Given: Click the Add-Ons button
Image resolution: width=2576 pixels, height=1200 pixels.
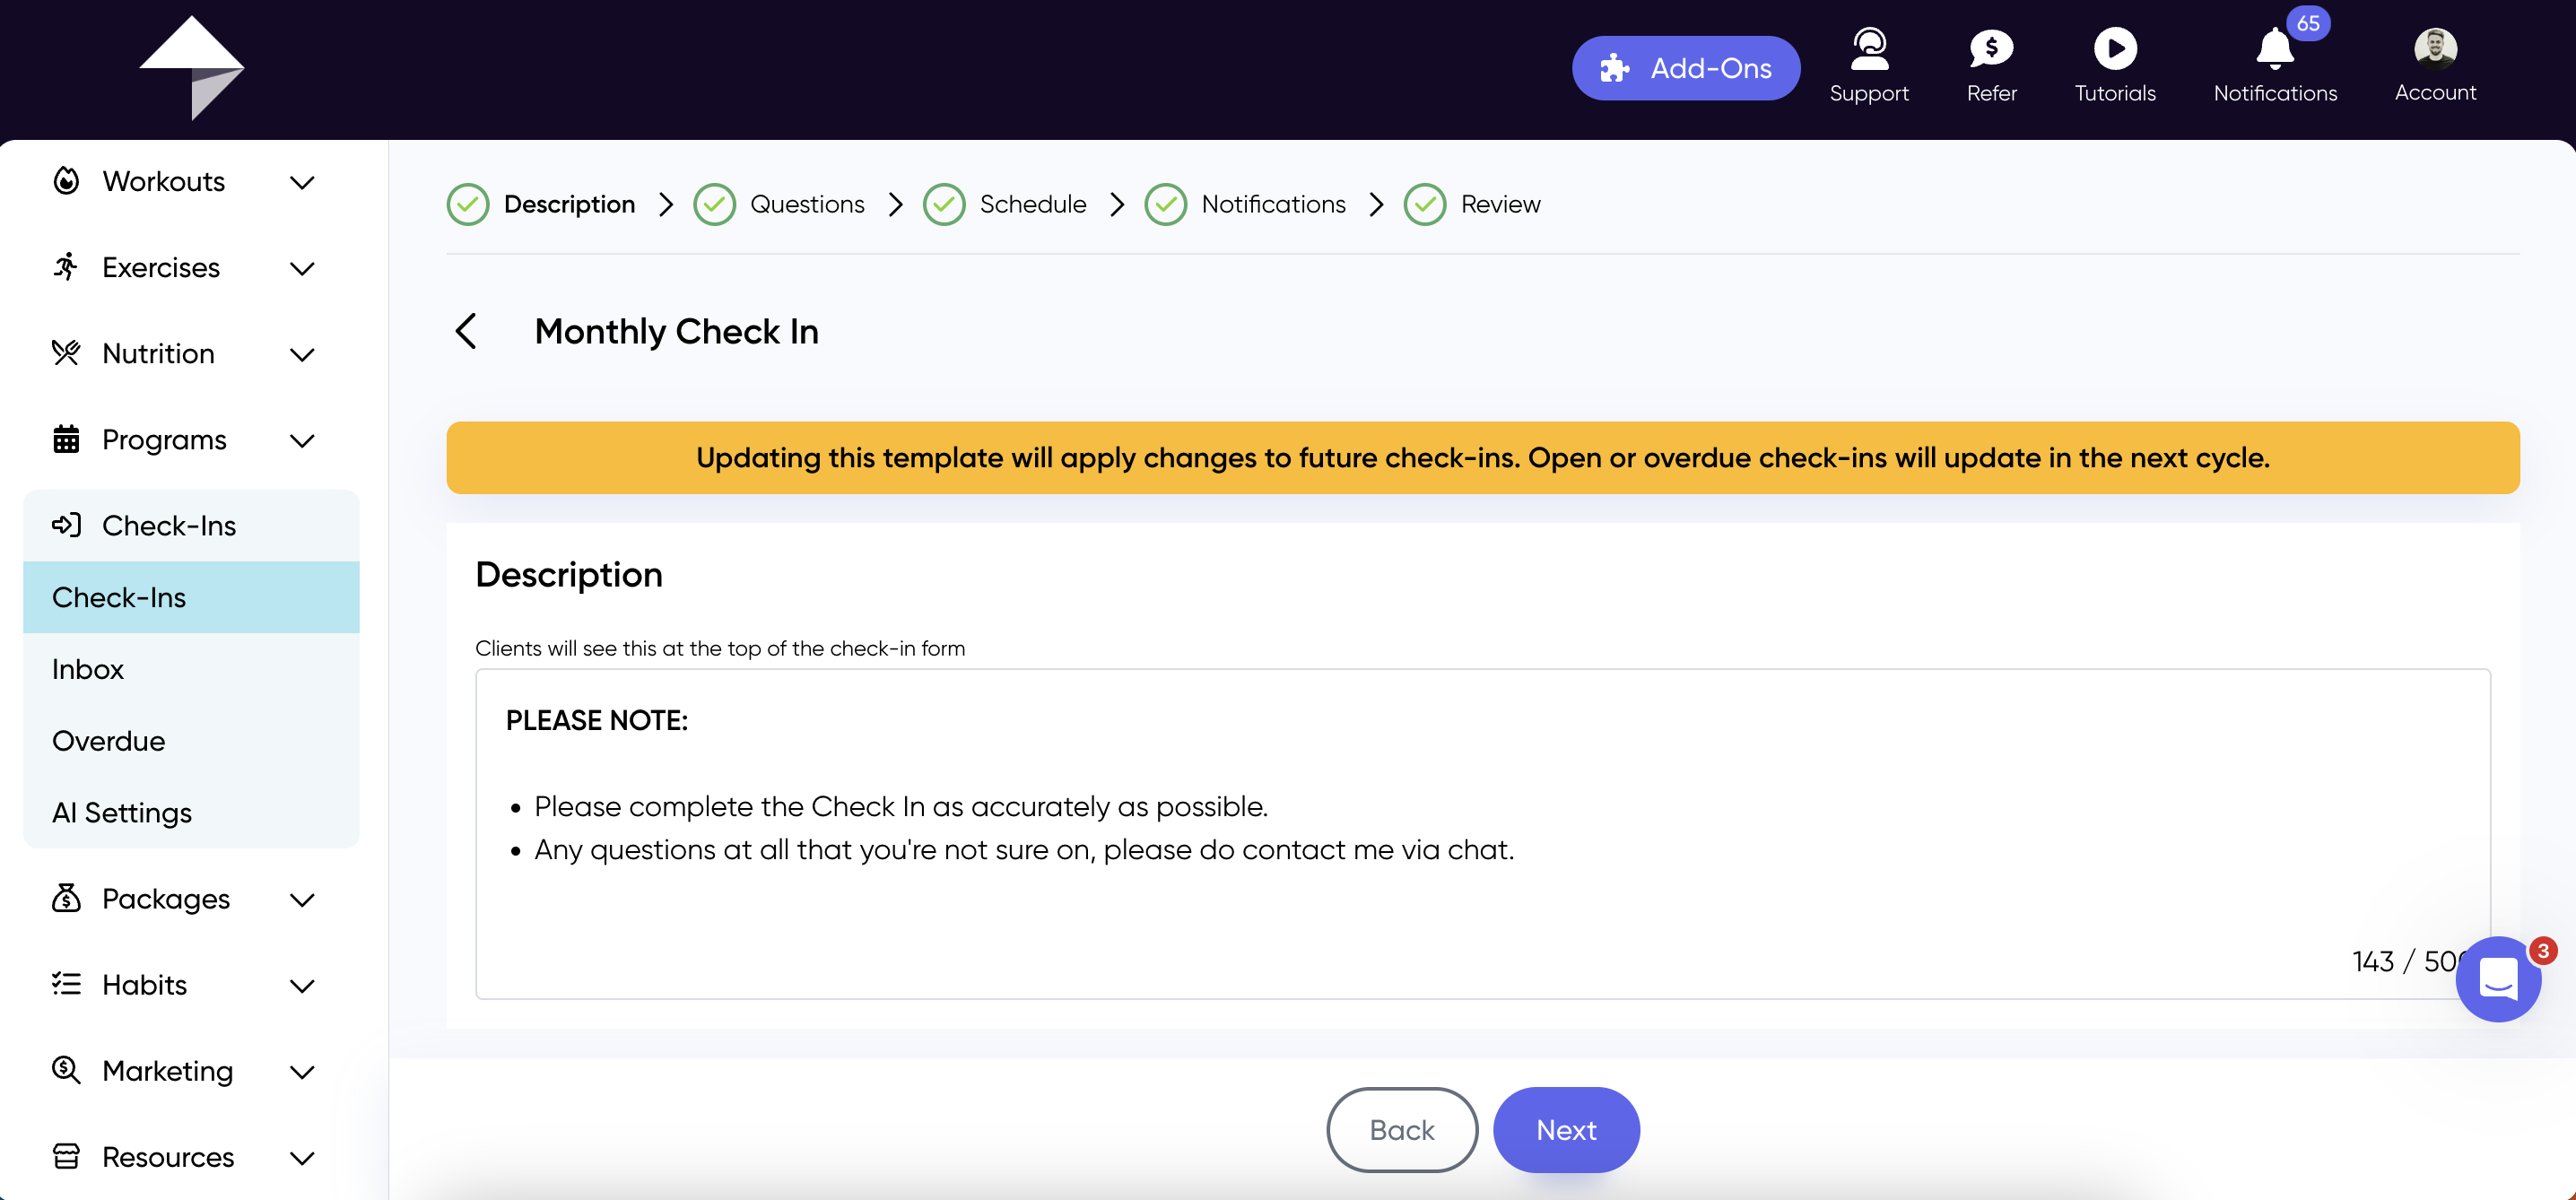Looking at the screenshot, I should point(1686,68).
